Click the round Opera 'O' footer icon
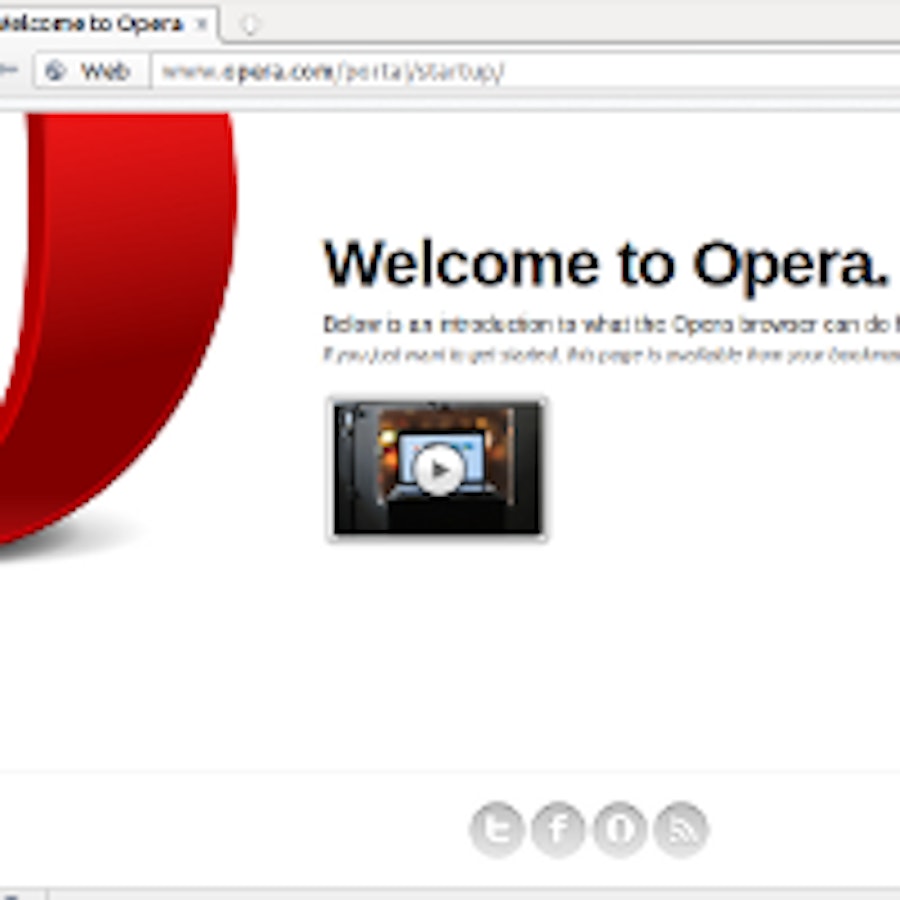Screen dimensions: 900x900 (620, 829)
